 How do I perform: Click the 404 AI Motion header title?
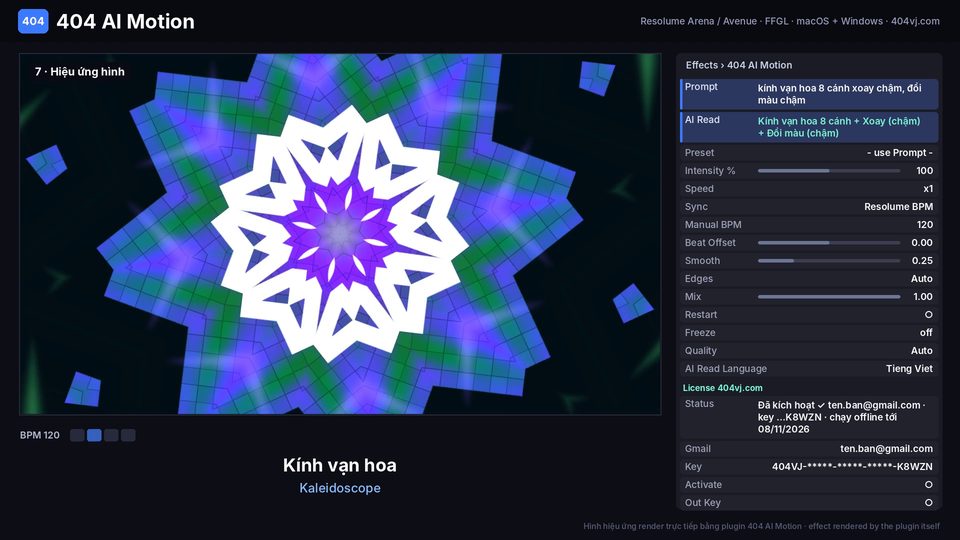(x=126, y=21)
